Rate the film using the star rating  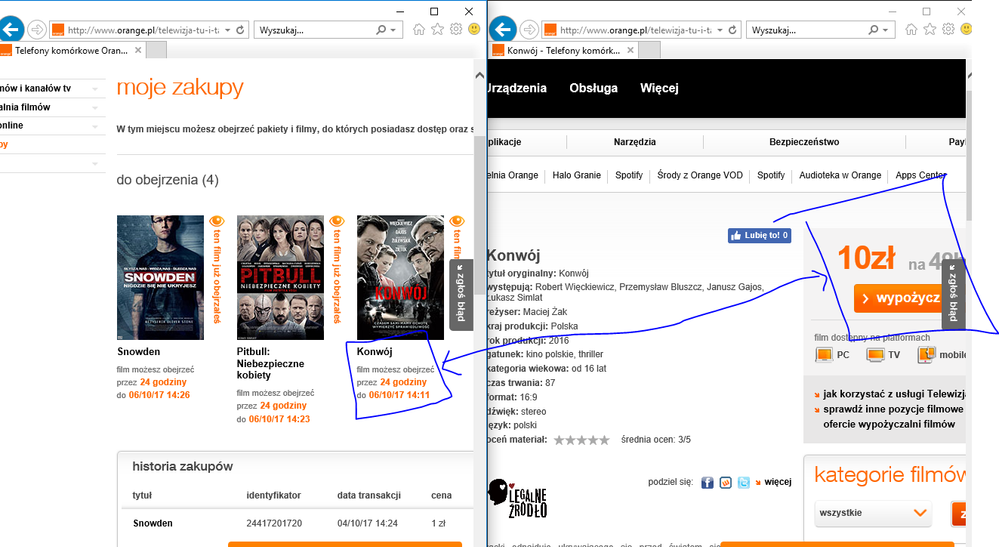coord(581,440)
